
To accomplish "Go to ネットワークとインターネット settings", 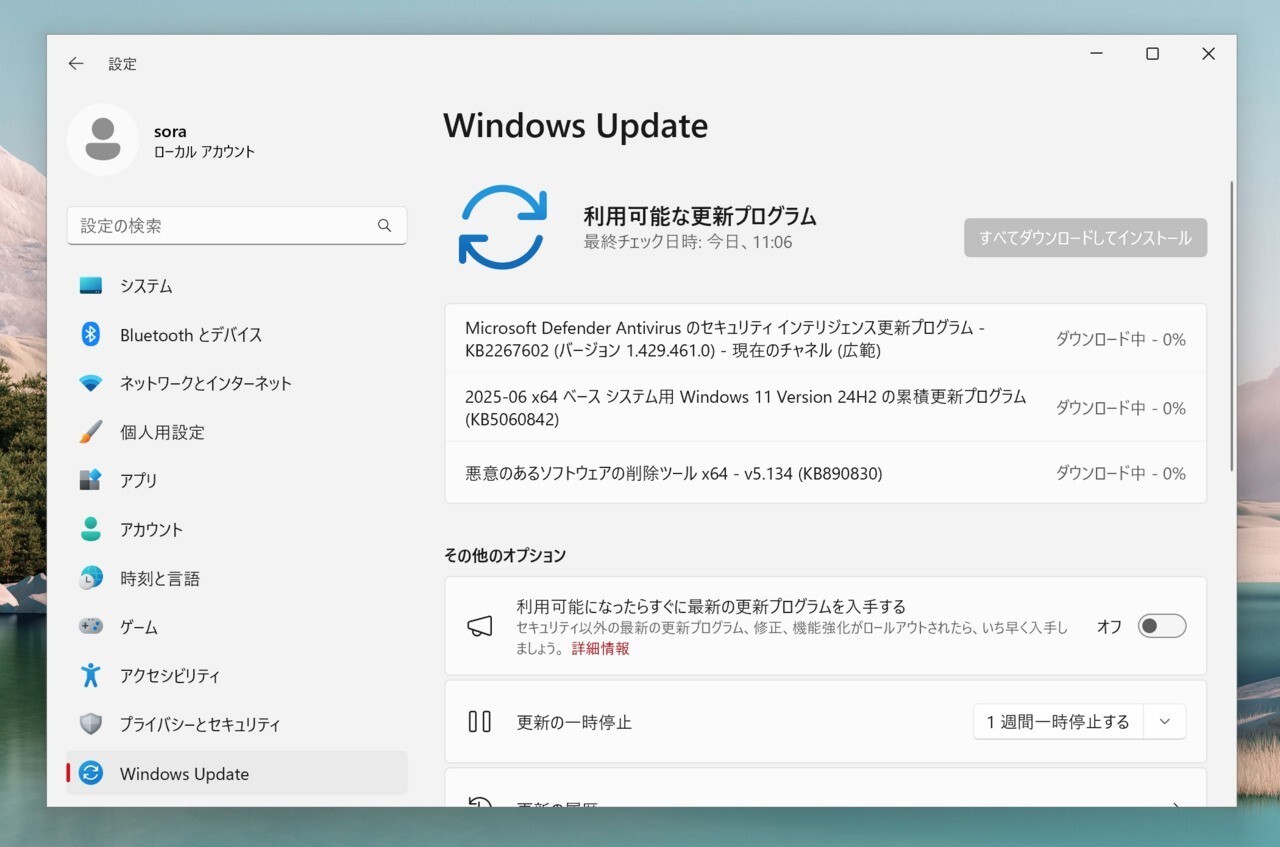I will click(237, 383).
